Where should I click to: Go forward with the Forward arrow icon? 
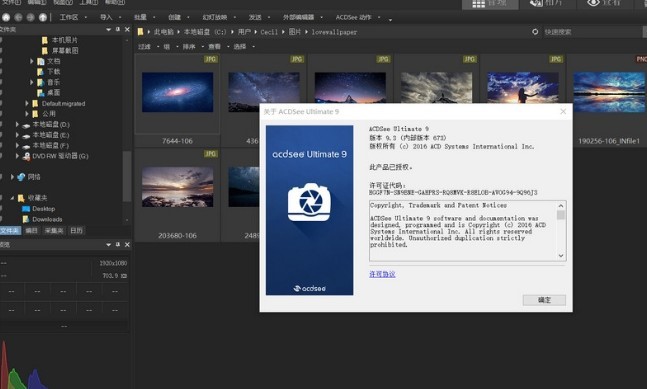pyautogui.click(x=30, y=17)
